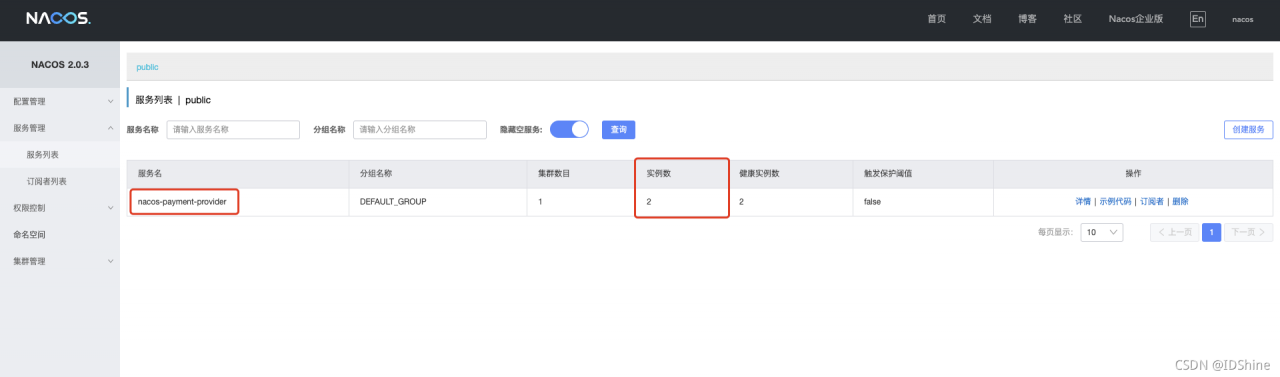Click the NACOS logo
Viewport: 1280px width, 377px height.
pos(59,19)
